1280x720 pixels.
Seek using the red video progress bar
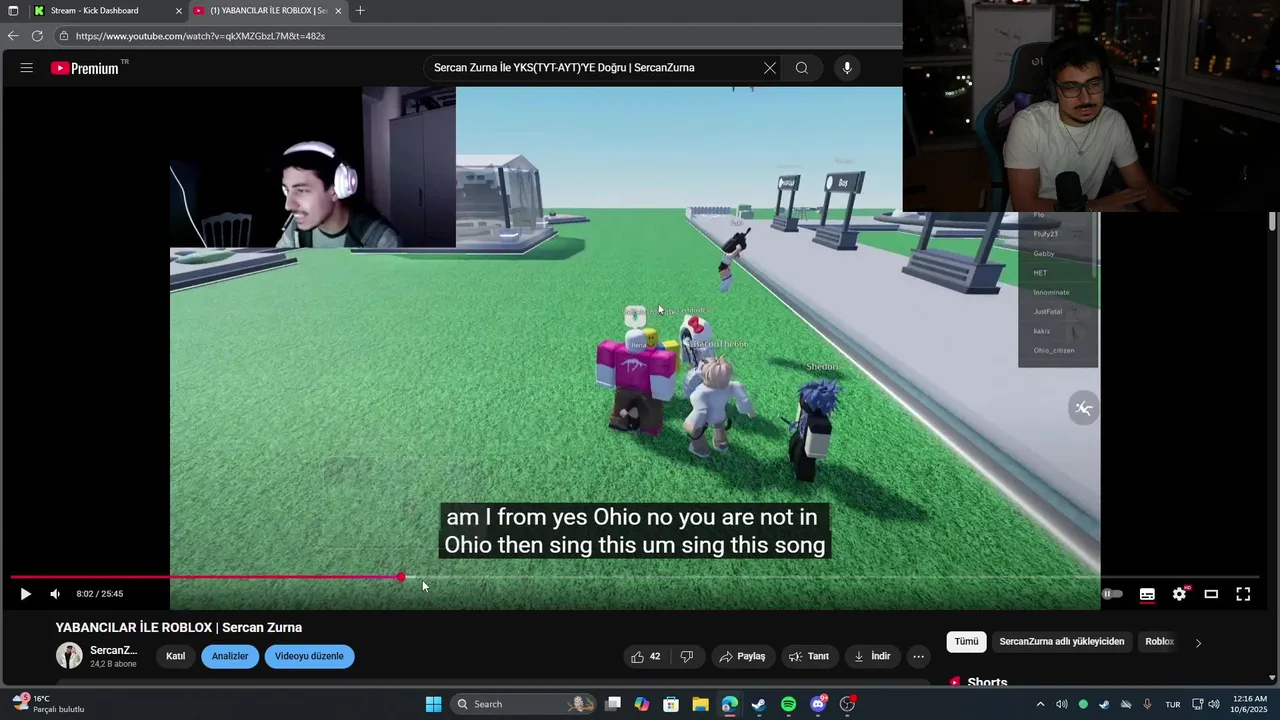pos(205,577)
